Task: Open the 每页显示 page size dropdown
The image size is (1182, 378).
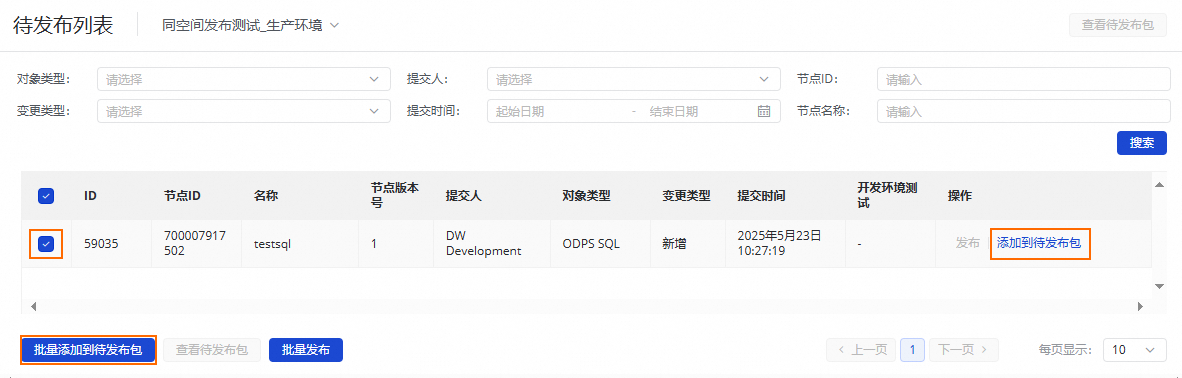Action: click(x=1134, y=350)
